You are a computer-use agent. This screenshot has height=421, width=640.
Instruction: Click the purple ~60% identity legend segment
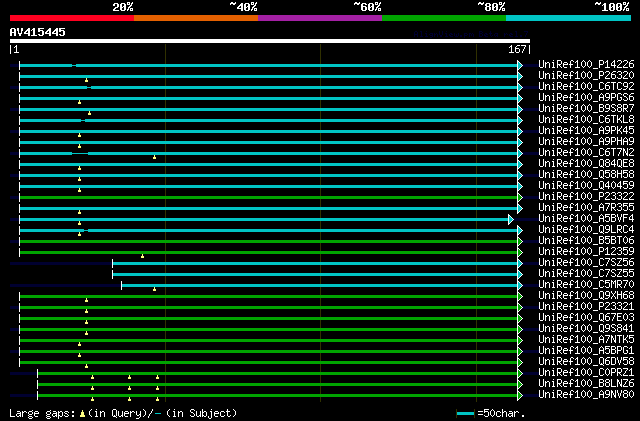[x=320, y=18]
